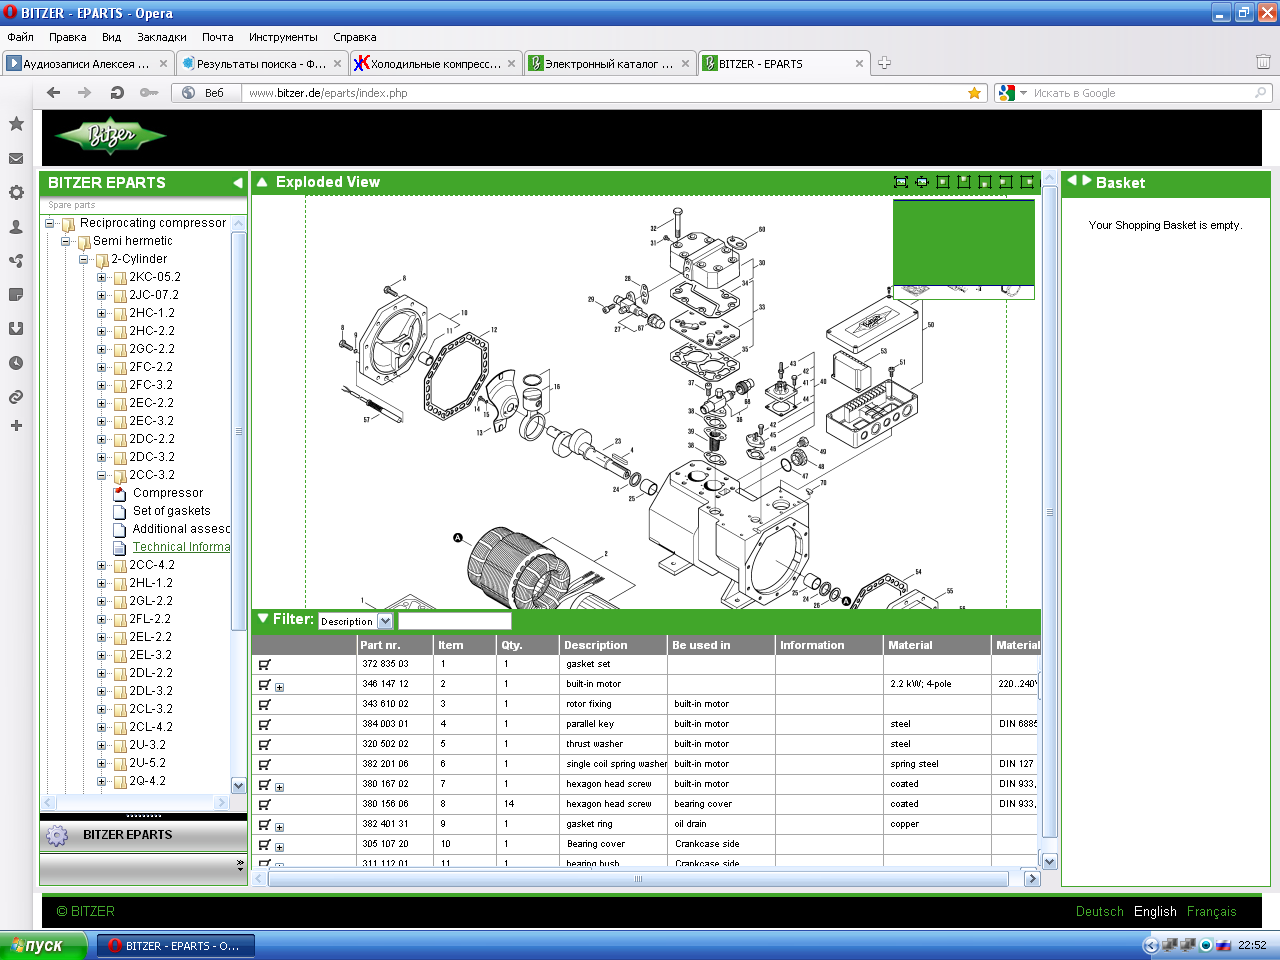Toggle Filter section triangle
The image size is (1280, 960).
click(263, 619)
